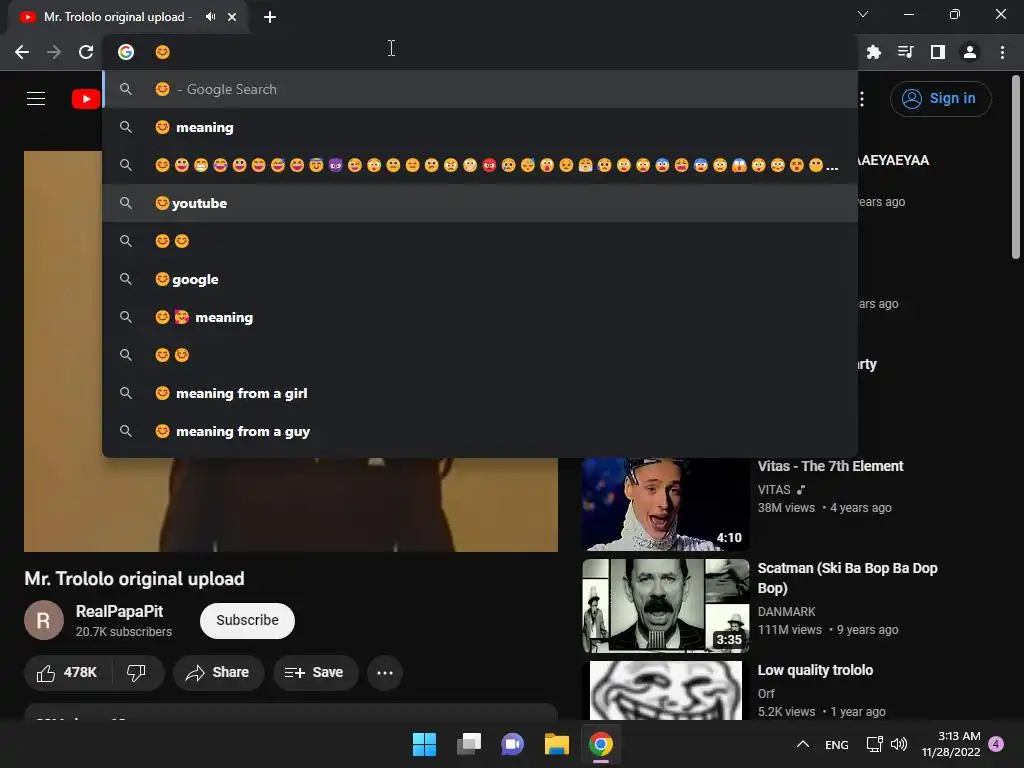Screen dimensions: 1024x768
Task: Close the Mr. Trololo tab
Action: point(232,17)
